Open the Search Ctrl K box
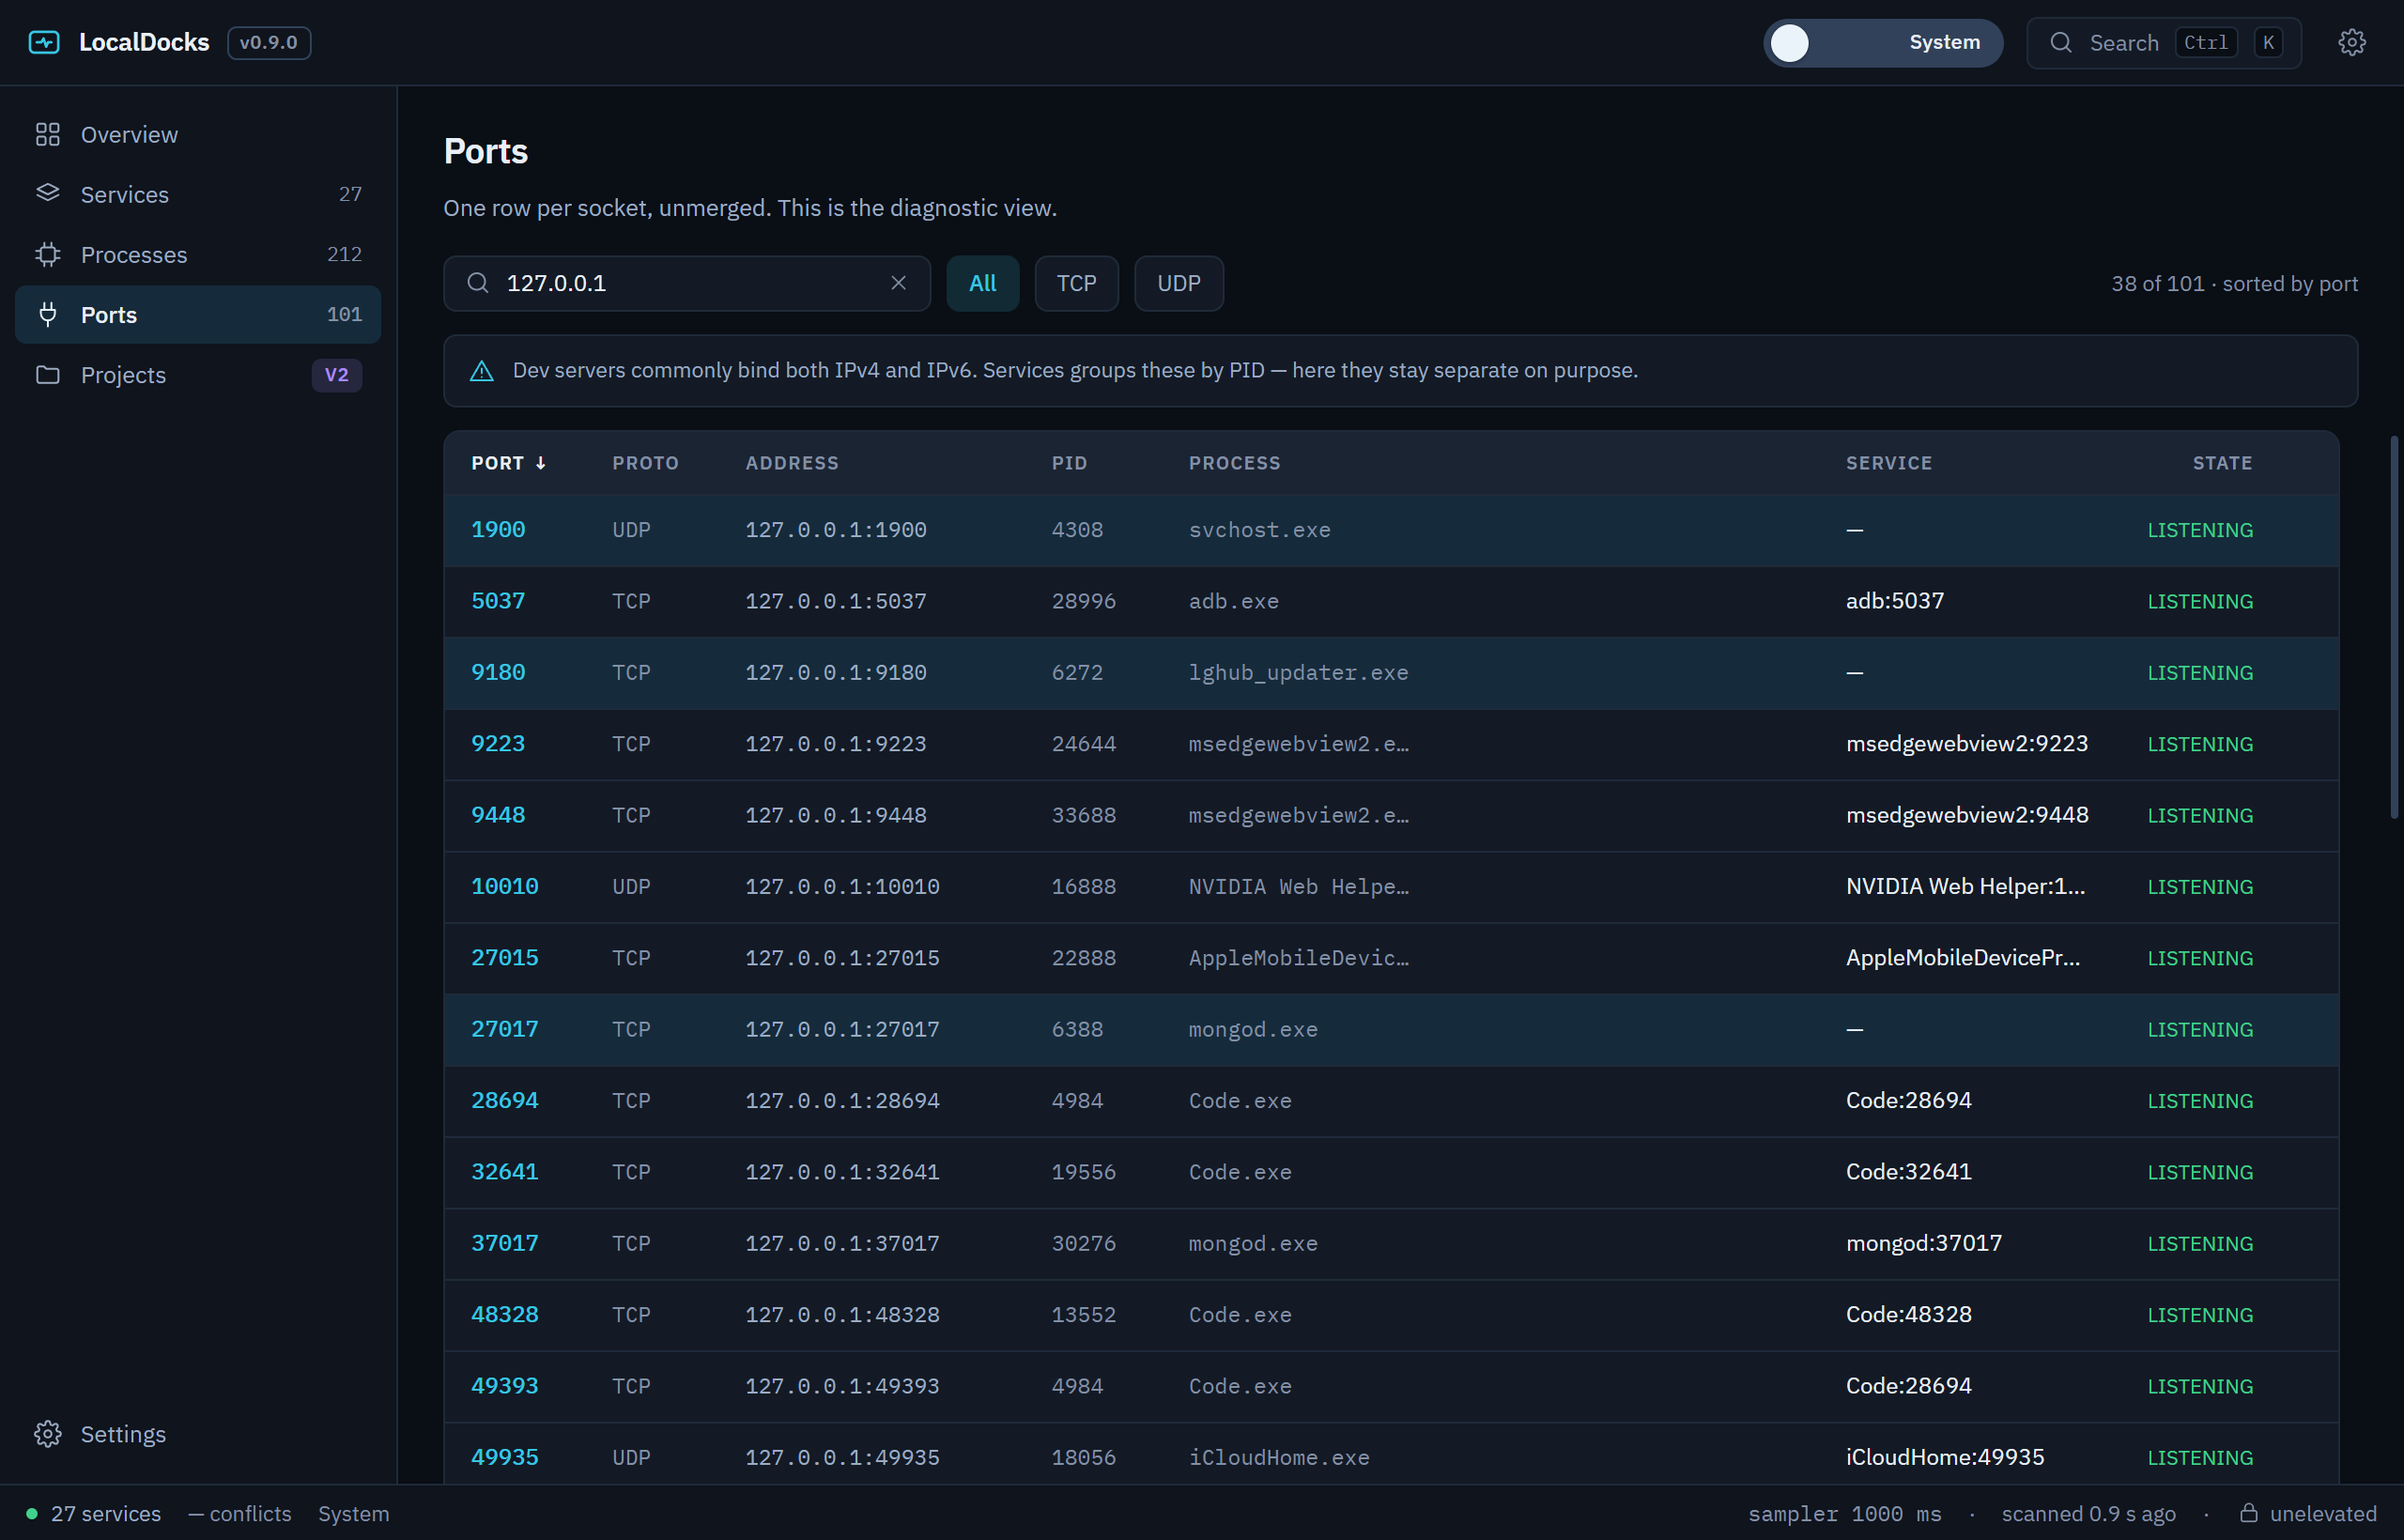The width and height of the screenshot is (2404, 1540). (2163, 42)
